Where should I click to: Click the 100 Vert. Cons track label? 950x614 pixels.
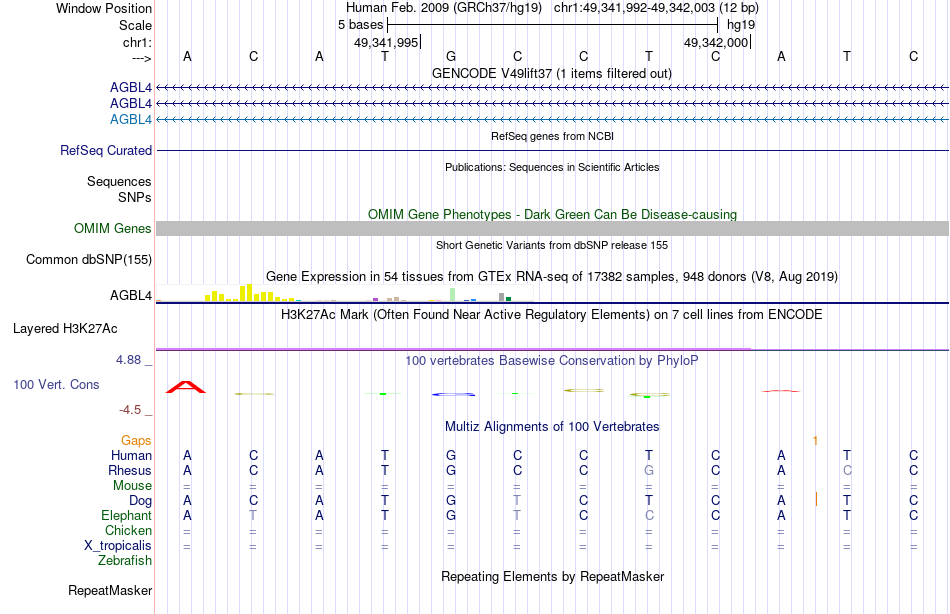[56, 384]
